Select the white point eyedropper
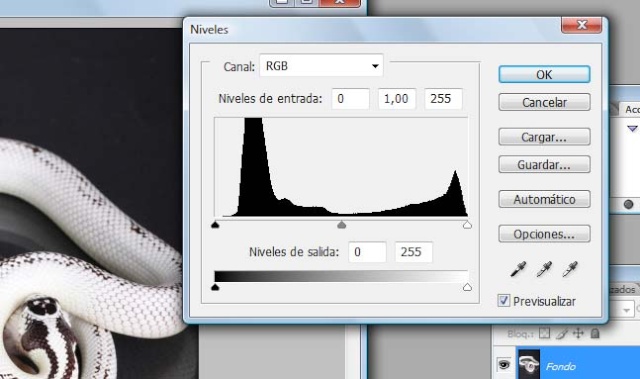This screenshot has width=640, height=379. (x=570, y=269)
